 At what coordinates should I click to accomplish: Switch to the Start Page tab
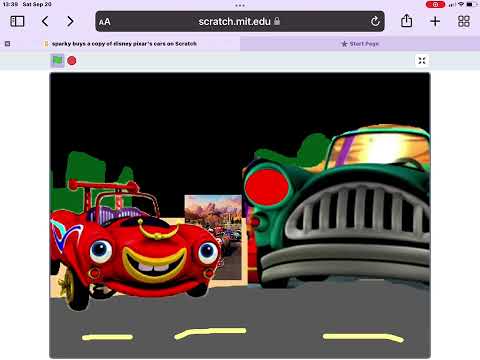tap(360, 44)
